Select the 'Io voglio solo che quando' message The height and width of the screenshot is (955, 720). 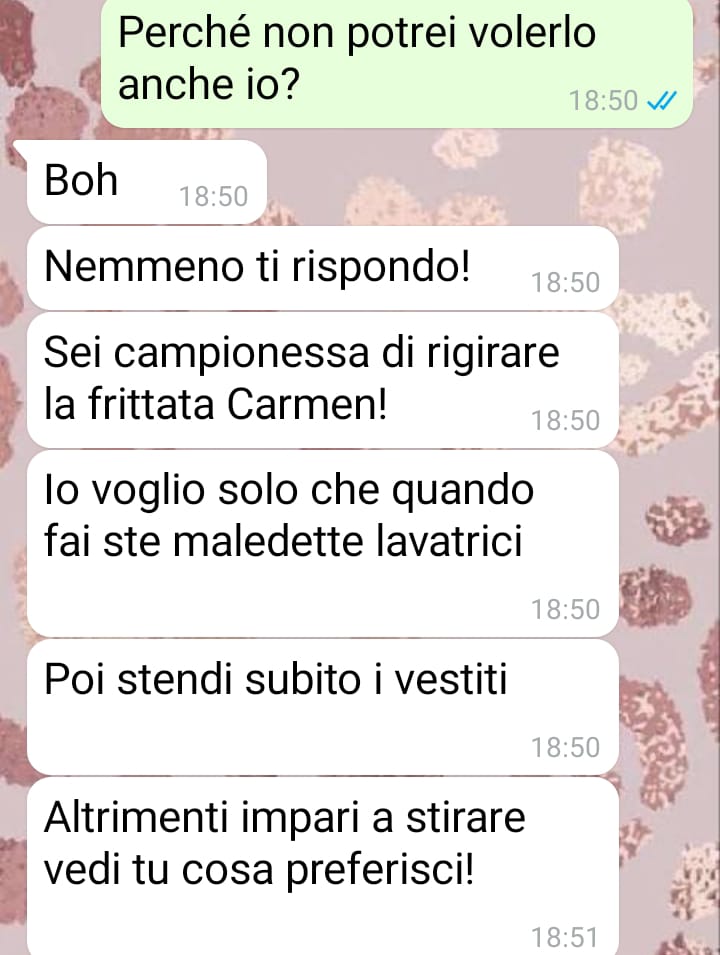[323, 543]
